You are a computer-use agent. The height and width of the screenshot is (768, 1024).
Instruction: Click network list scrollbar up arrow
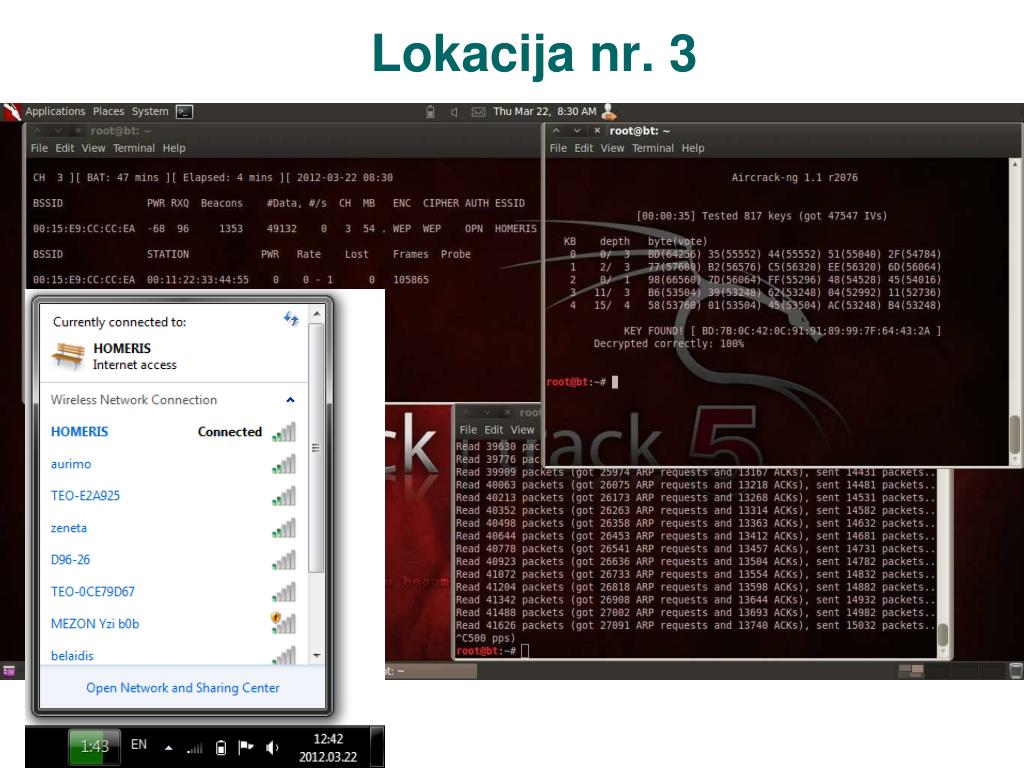(316, 314)
